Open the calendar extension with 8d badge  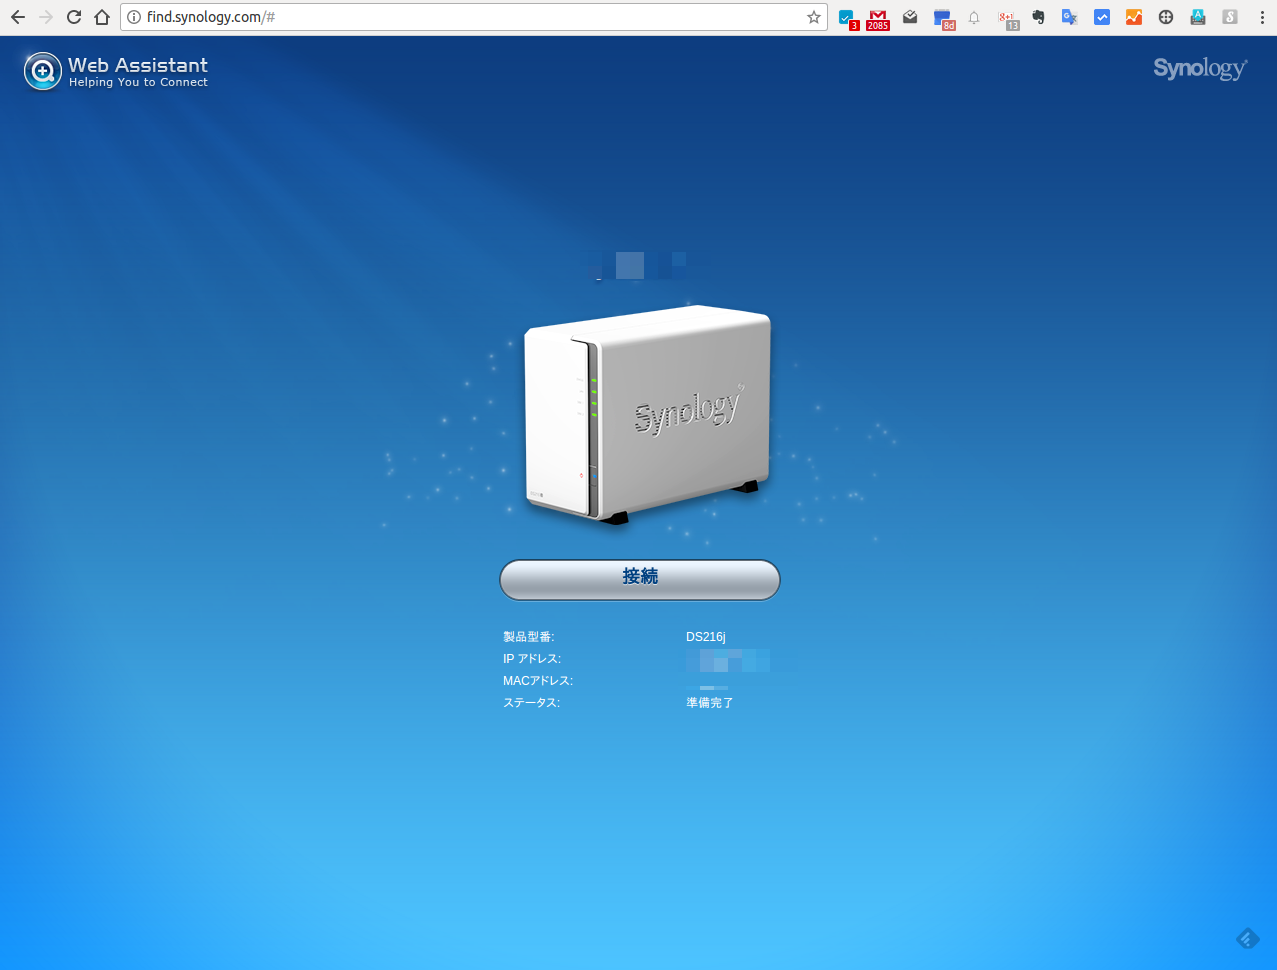(x=943, y=18)
